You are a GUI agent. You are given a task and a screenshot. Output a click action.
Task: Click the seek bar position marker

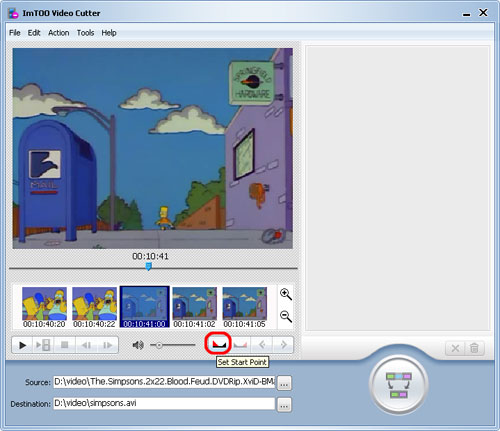click(x=149, y=266)
